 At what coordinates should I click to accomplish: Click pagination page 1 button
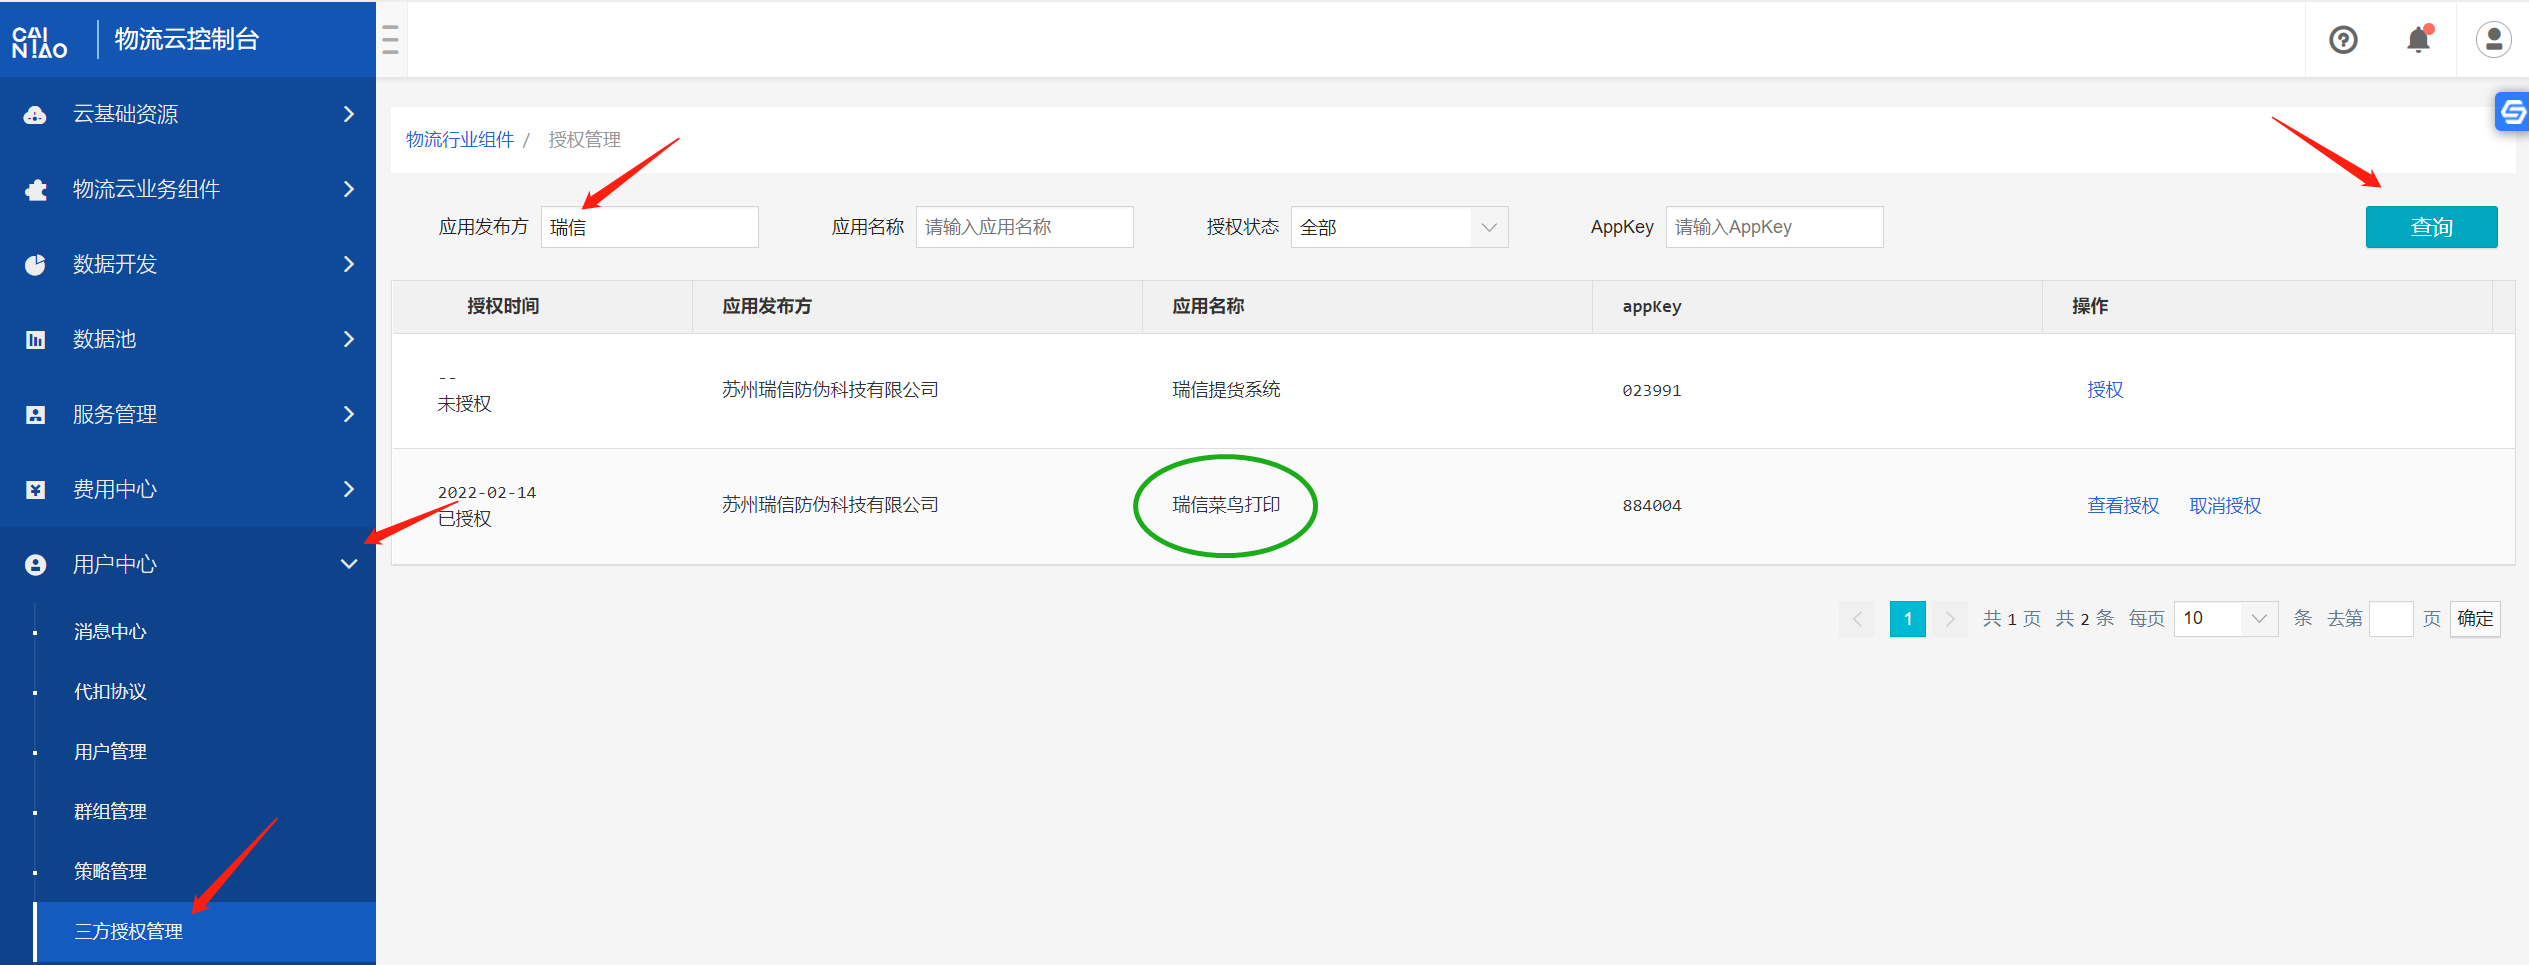(x=1907, y=618)
